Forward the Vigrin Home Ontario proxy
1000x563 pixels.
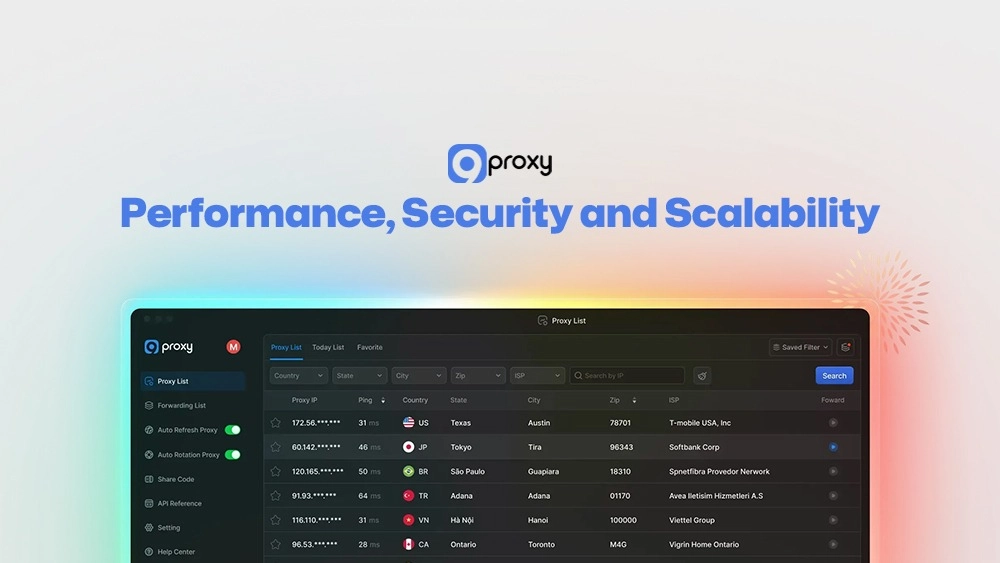tap(833, 545)
